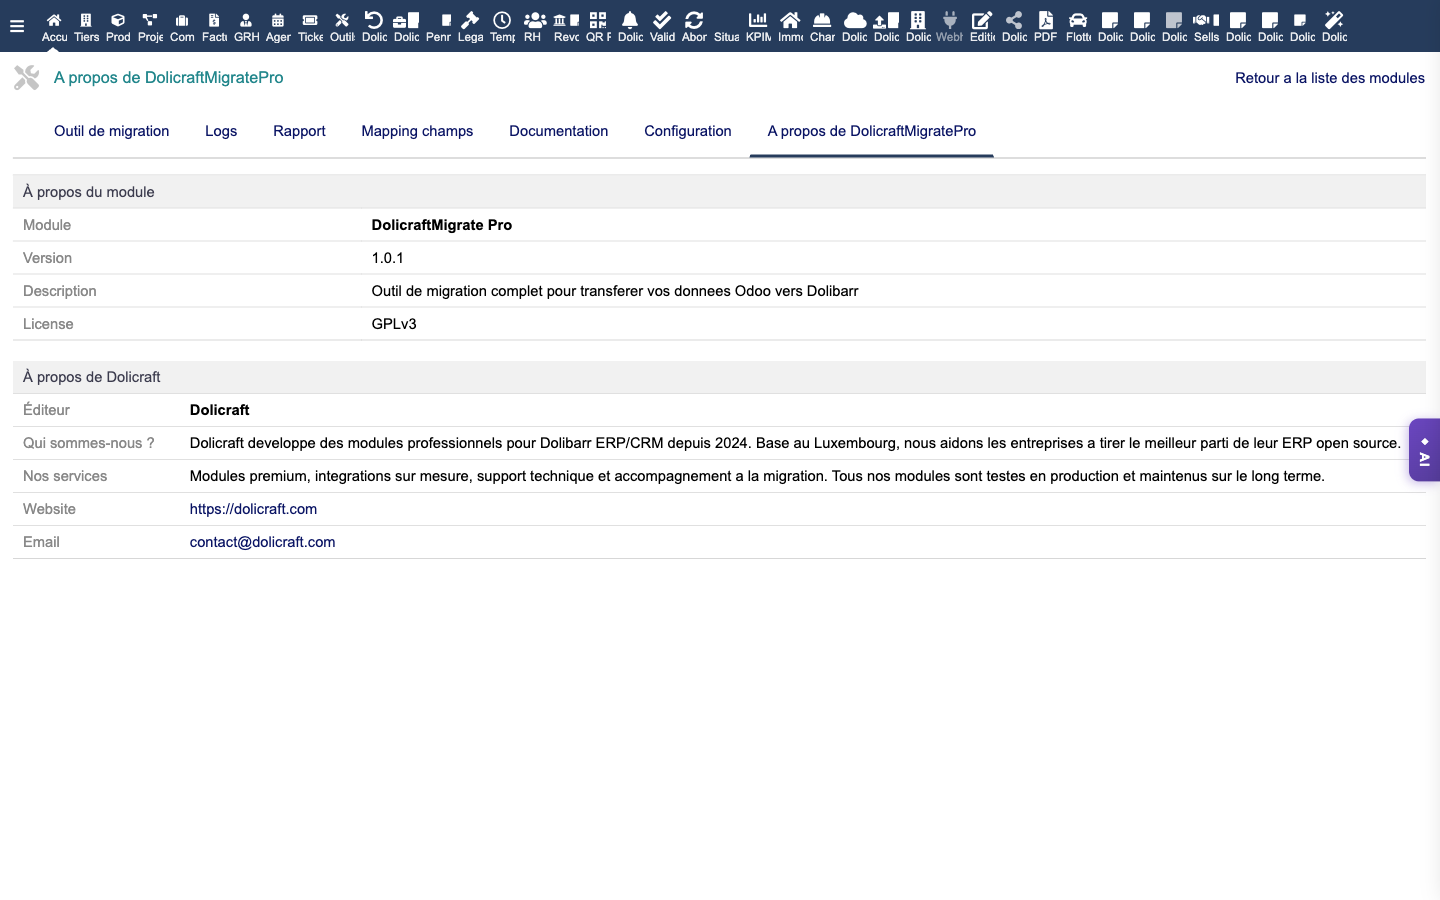Image resolution: width=1440 pixels, height=900 pixels.
Task: Open Outils wrench icon
Action: point(342,20)
